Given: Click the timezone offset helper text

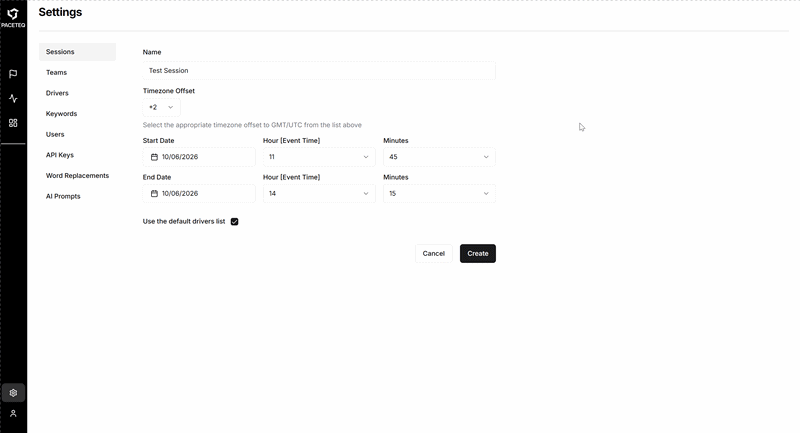Looking at the screenshot, I should (x=252, y=125).
